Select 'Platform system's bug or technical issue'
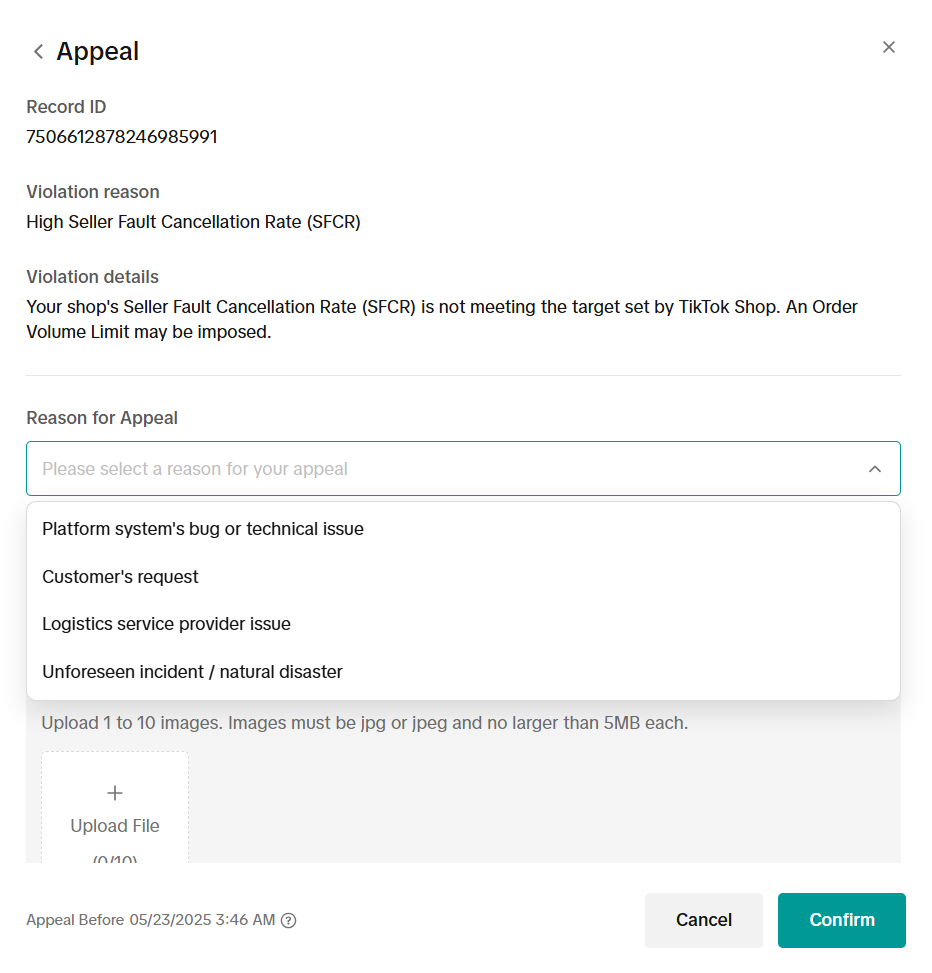932x973 pixels. (203, 529)
